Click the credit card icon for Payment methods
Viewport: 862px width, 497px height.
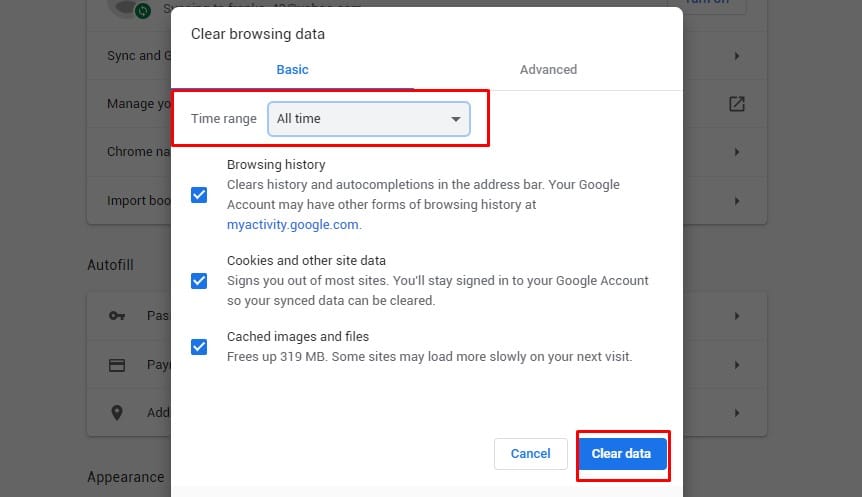(x=117, y=365)
